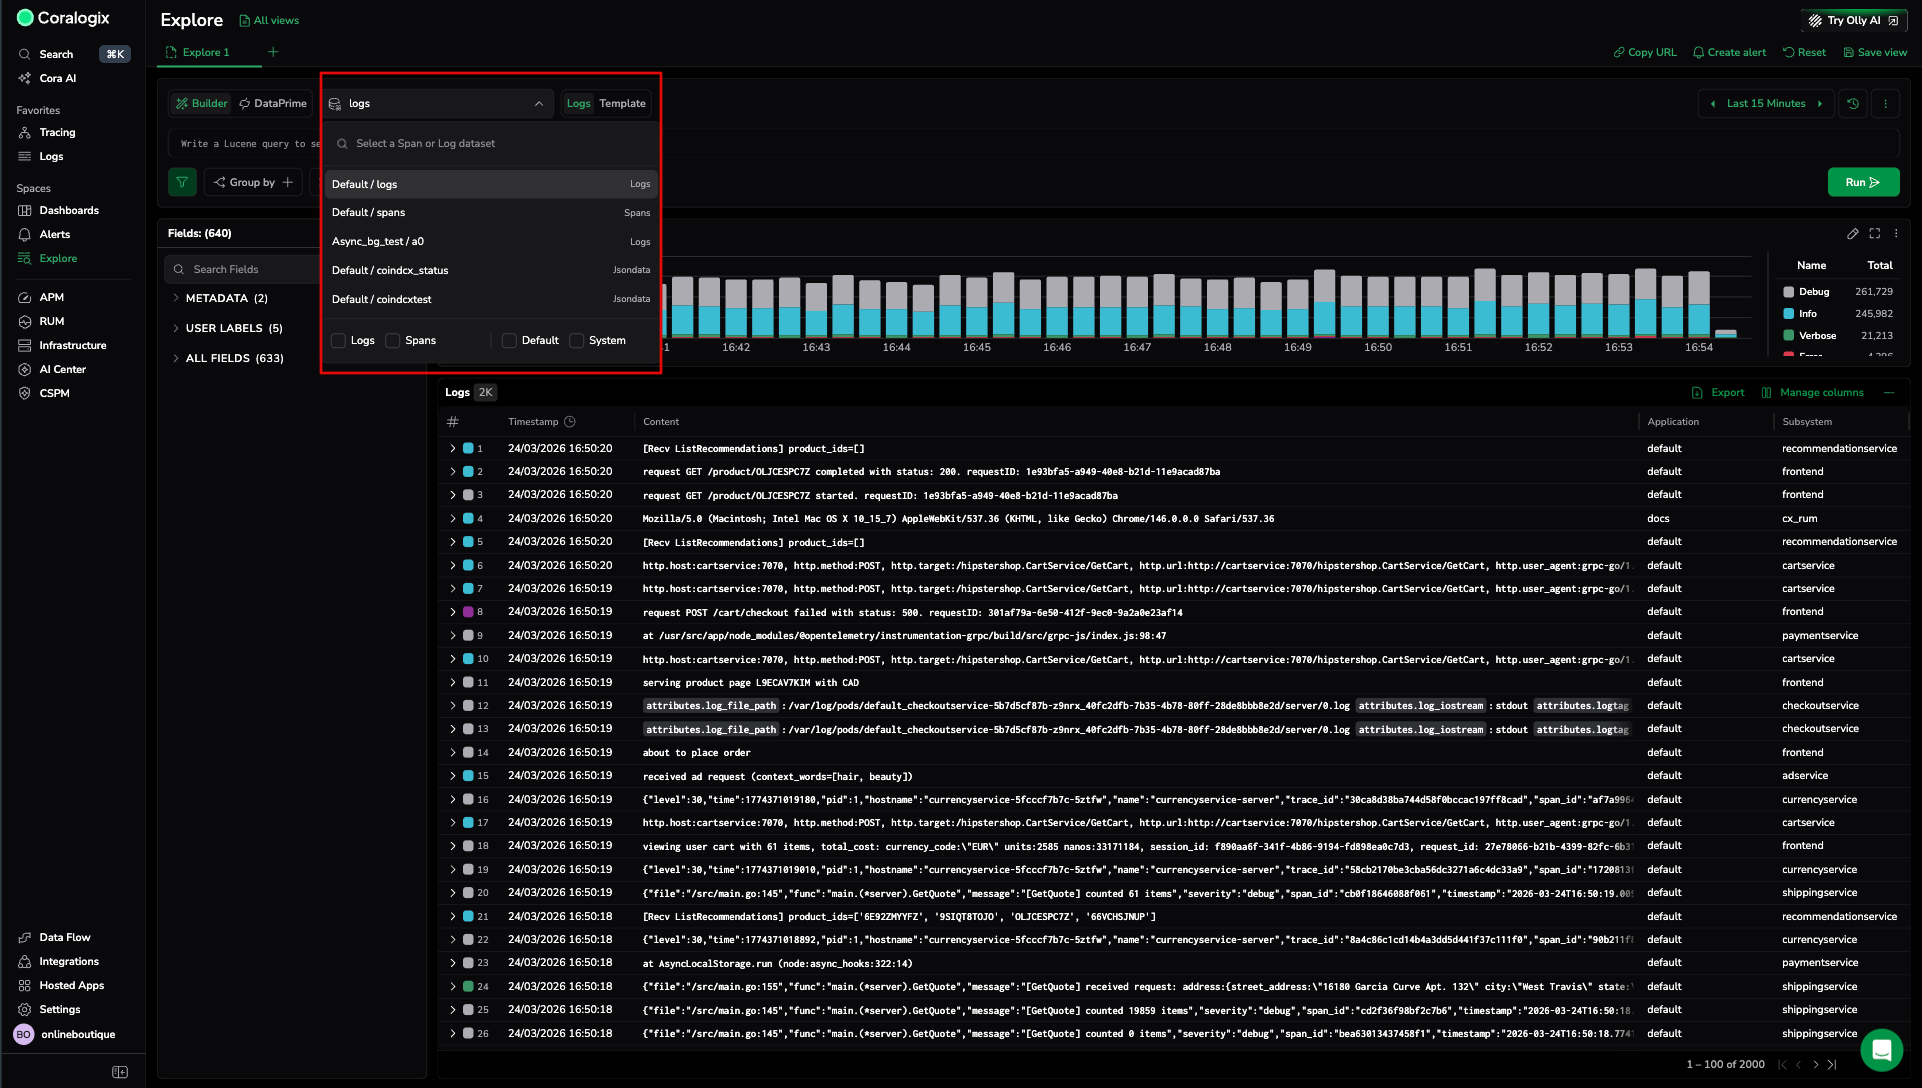The height and width of the screenshot is (1088, 1922).
Task: Collapse the logs dataset dropdown
Action: click(x=539, y=104)
